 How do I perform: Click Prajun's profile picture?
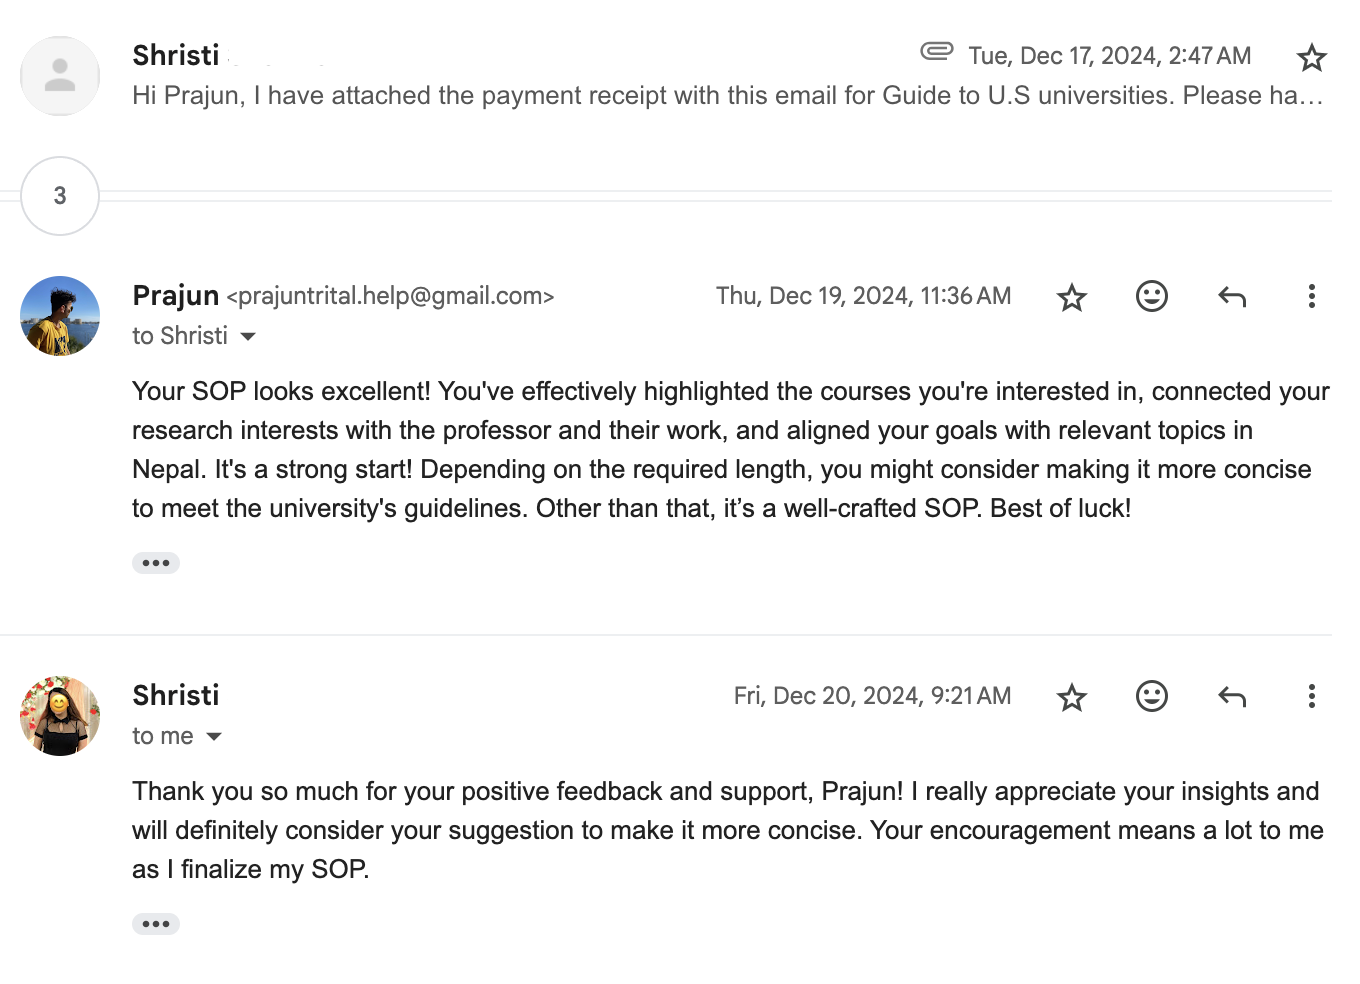coord(60,316)
